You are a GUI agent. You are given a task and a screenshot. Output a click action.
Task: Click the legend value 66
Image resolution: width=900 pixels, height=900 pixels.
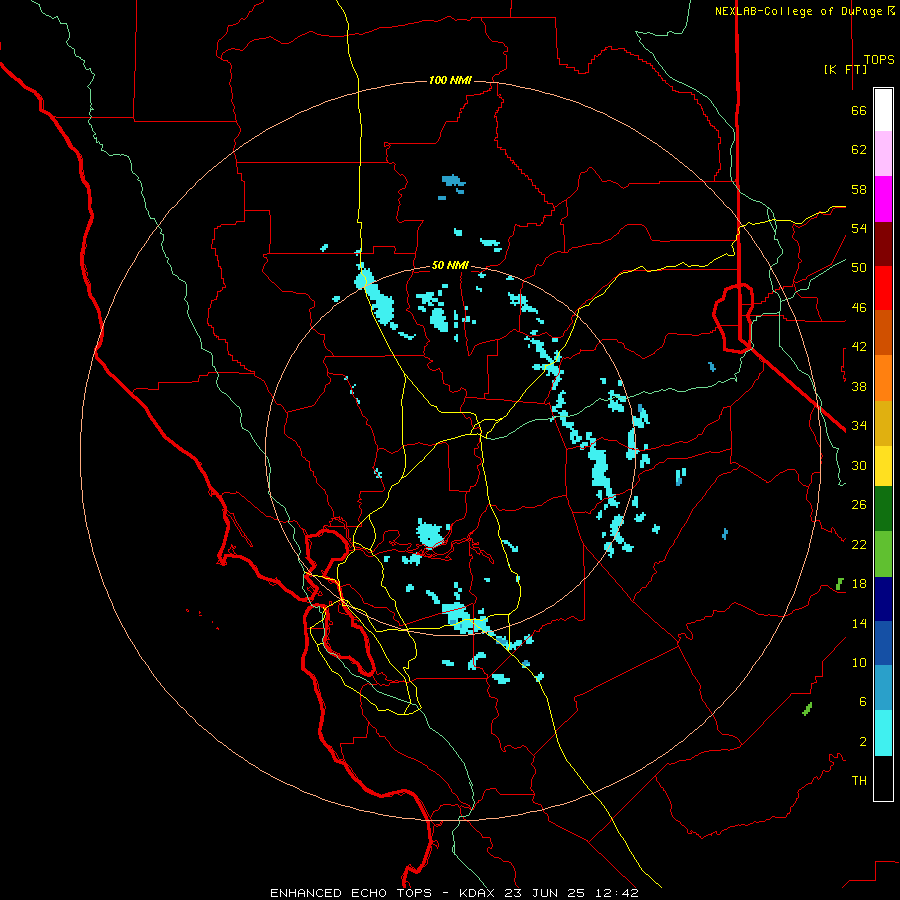tap(859, 110)
